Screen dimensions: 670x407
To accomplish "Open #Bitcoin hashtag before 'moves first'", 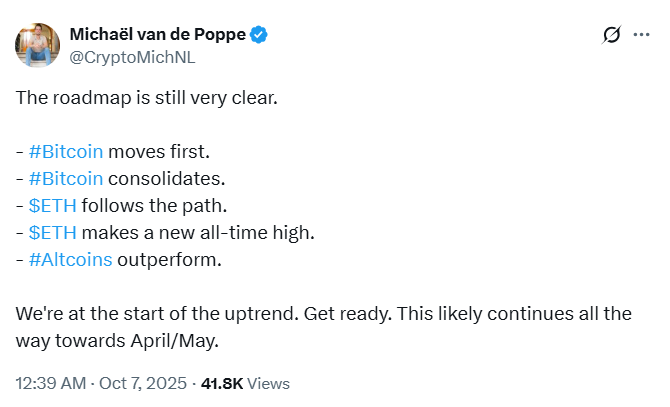I will [x=66, y=152].
